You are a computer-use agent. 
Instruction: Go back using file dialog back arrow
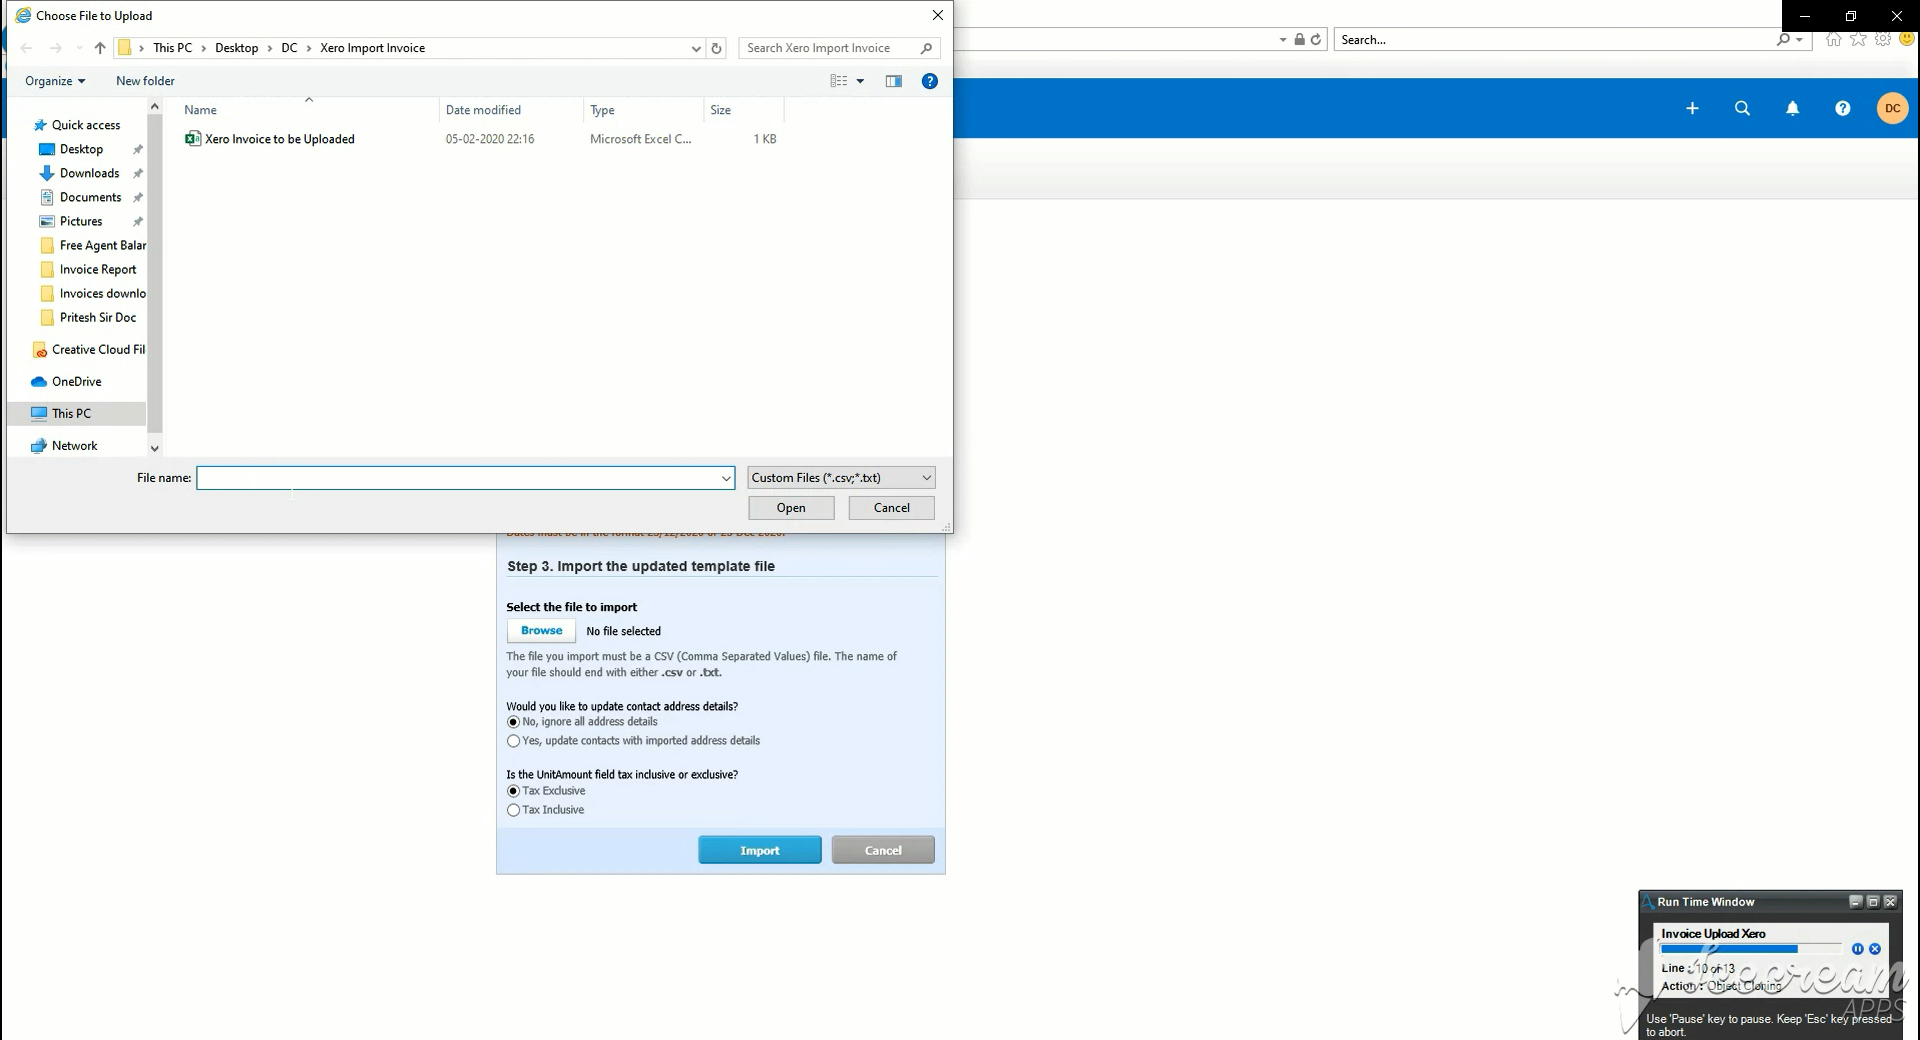click(x=27, y=48)
